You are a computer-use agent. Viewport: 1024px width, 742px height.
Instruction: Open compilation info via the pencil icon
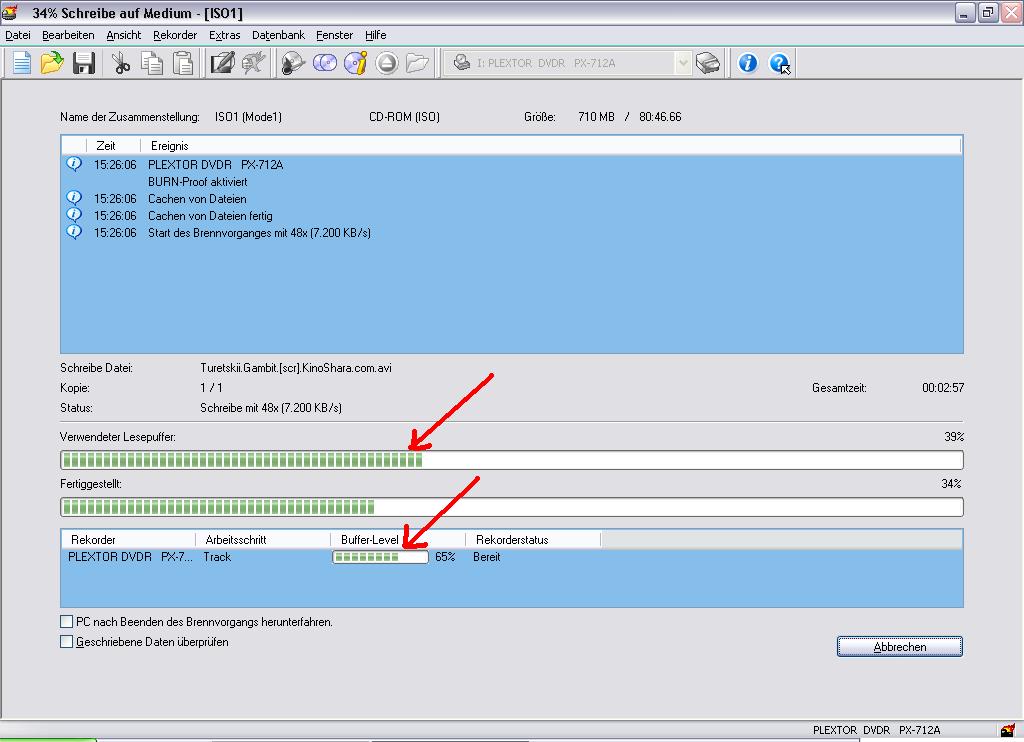coord(222,63)
